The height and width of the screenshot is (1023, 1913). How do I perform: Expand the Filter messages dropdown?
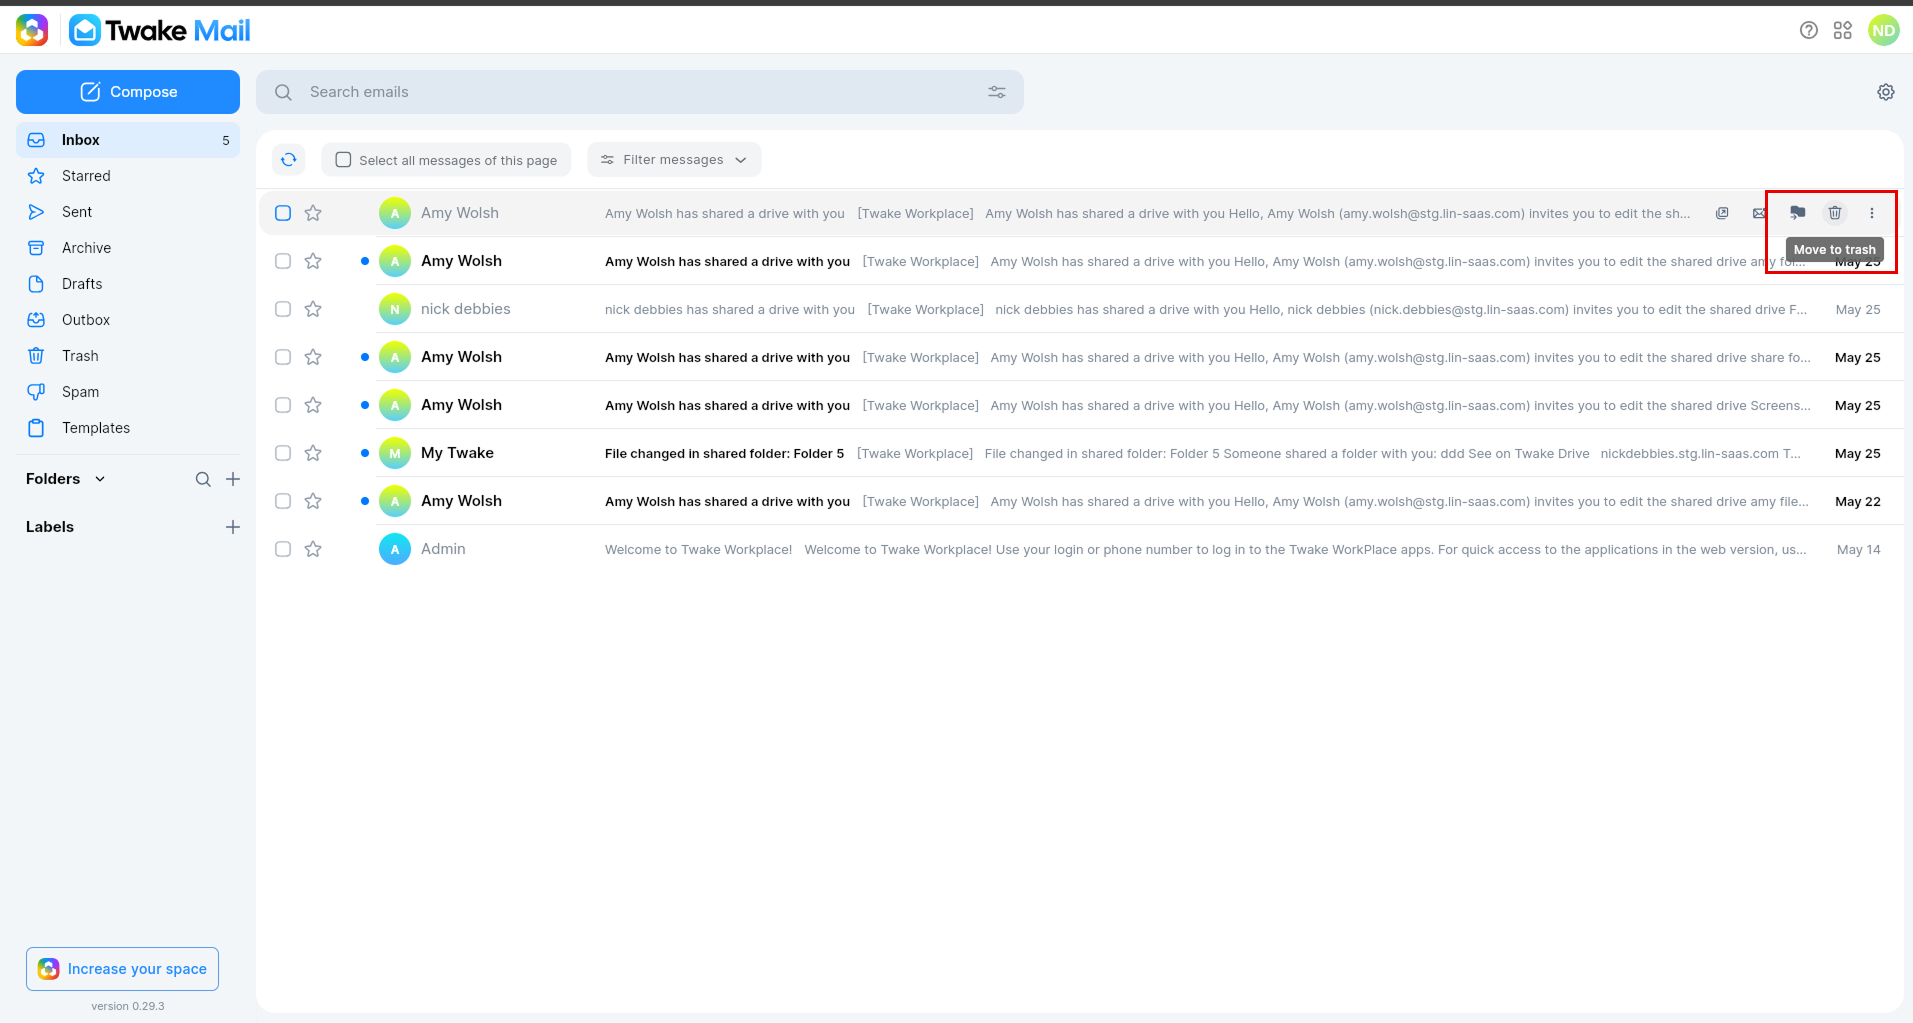(x=674, y=160)
